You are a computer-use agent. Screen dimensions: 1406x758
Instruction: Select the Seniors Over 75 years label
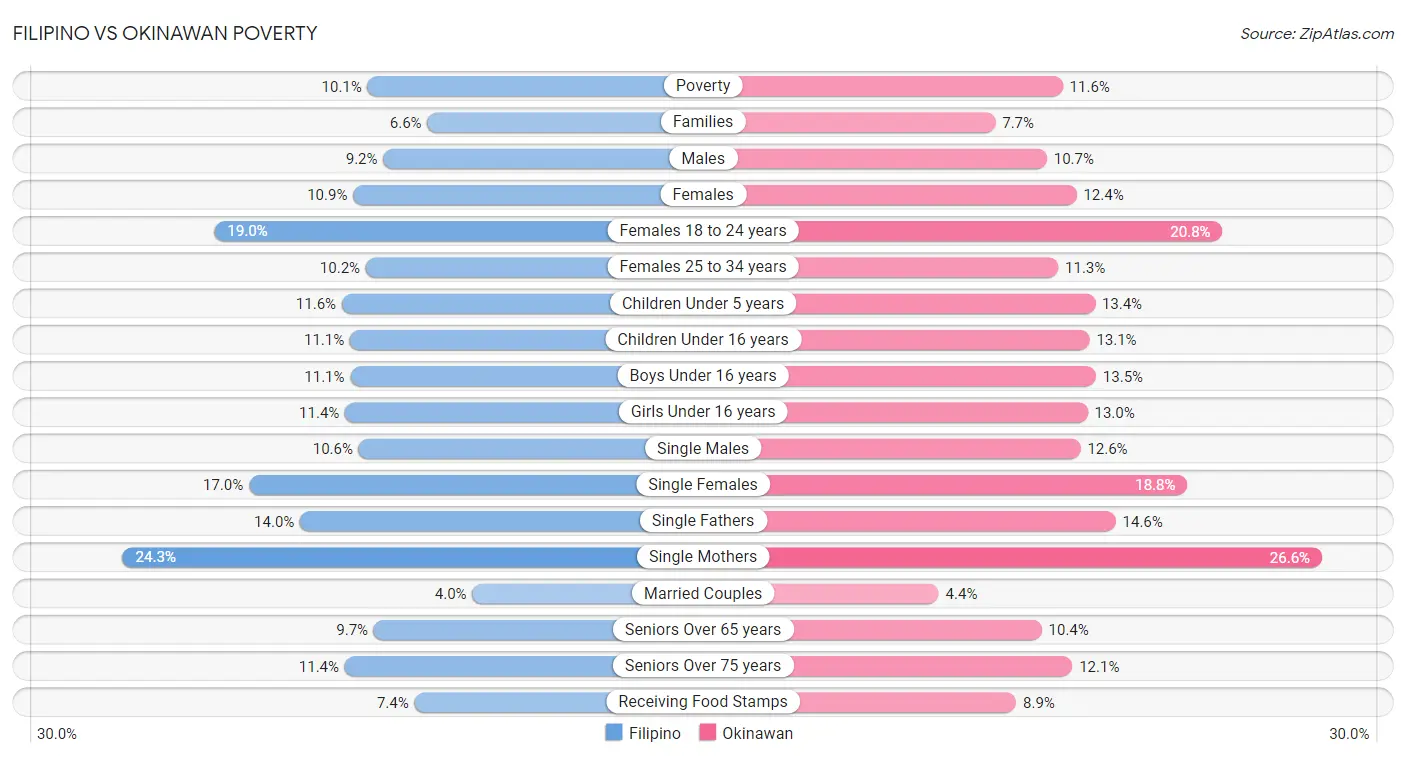[x=703, y=666]
